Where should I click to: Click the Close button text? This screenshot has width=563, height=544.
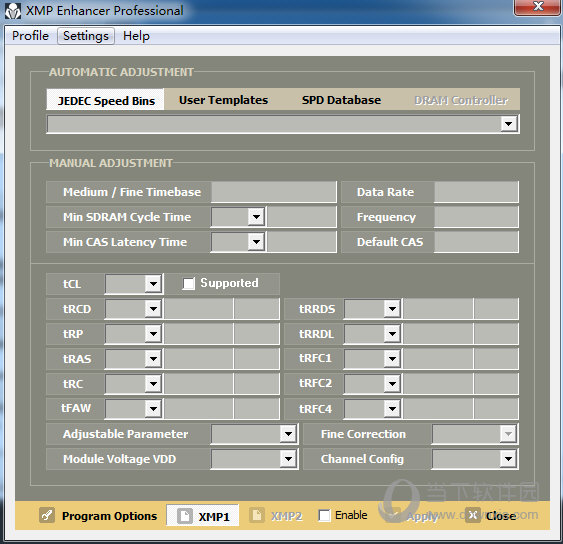501,516
